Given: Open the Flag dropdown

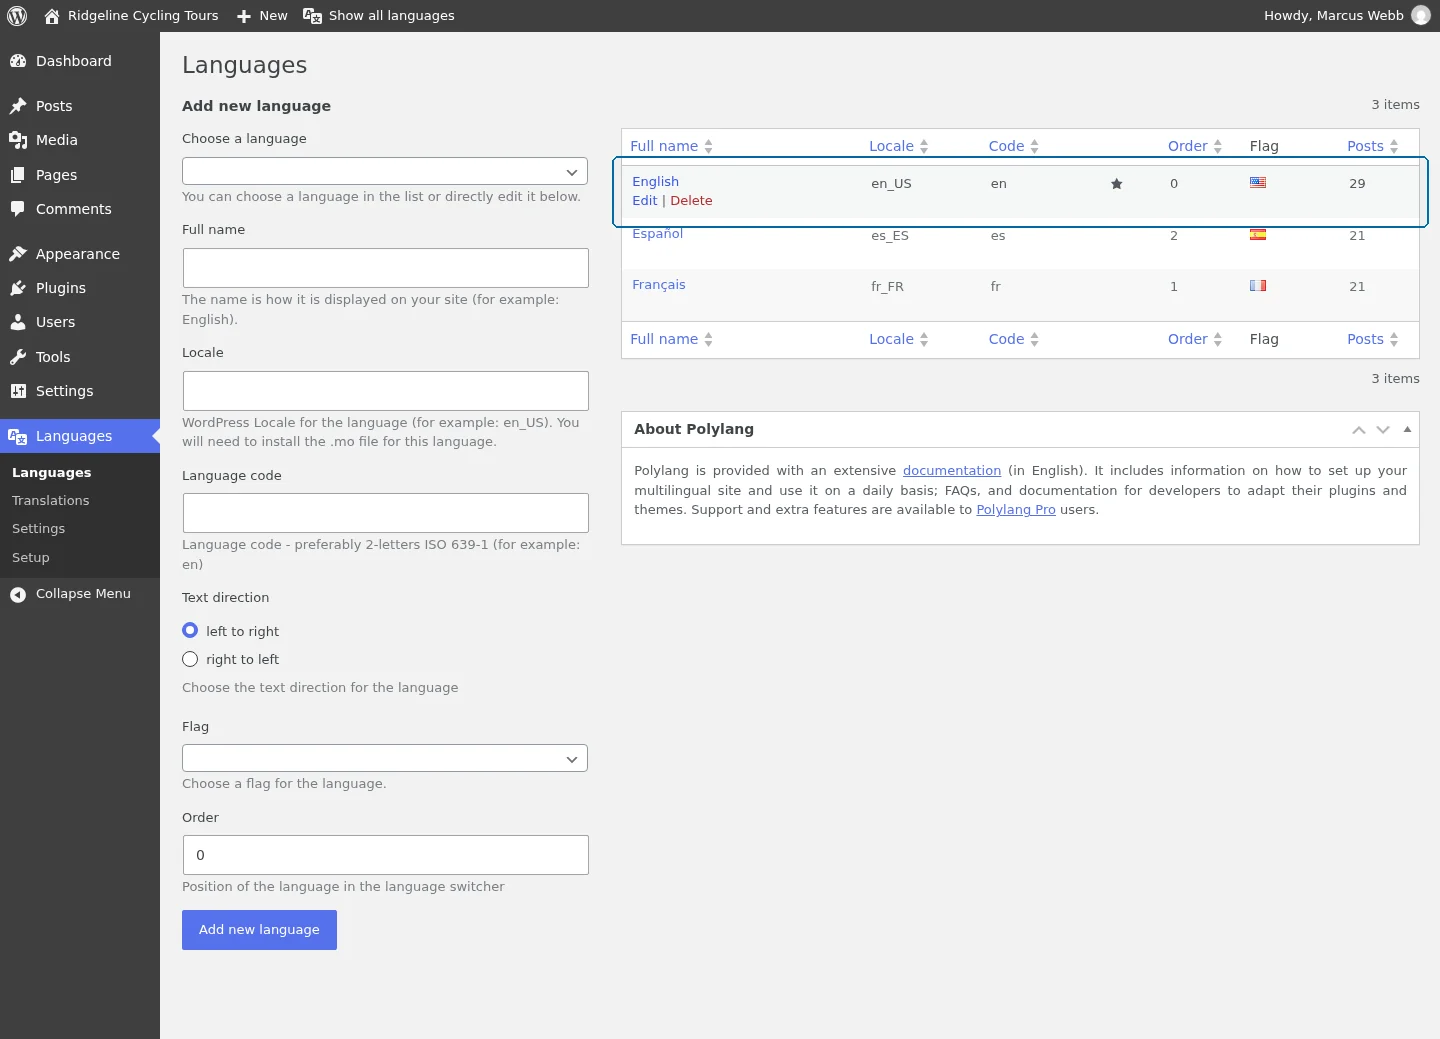Looking at the screenshot, I should (x=385, y=758).
